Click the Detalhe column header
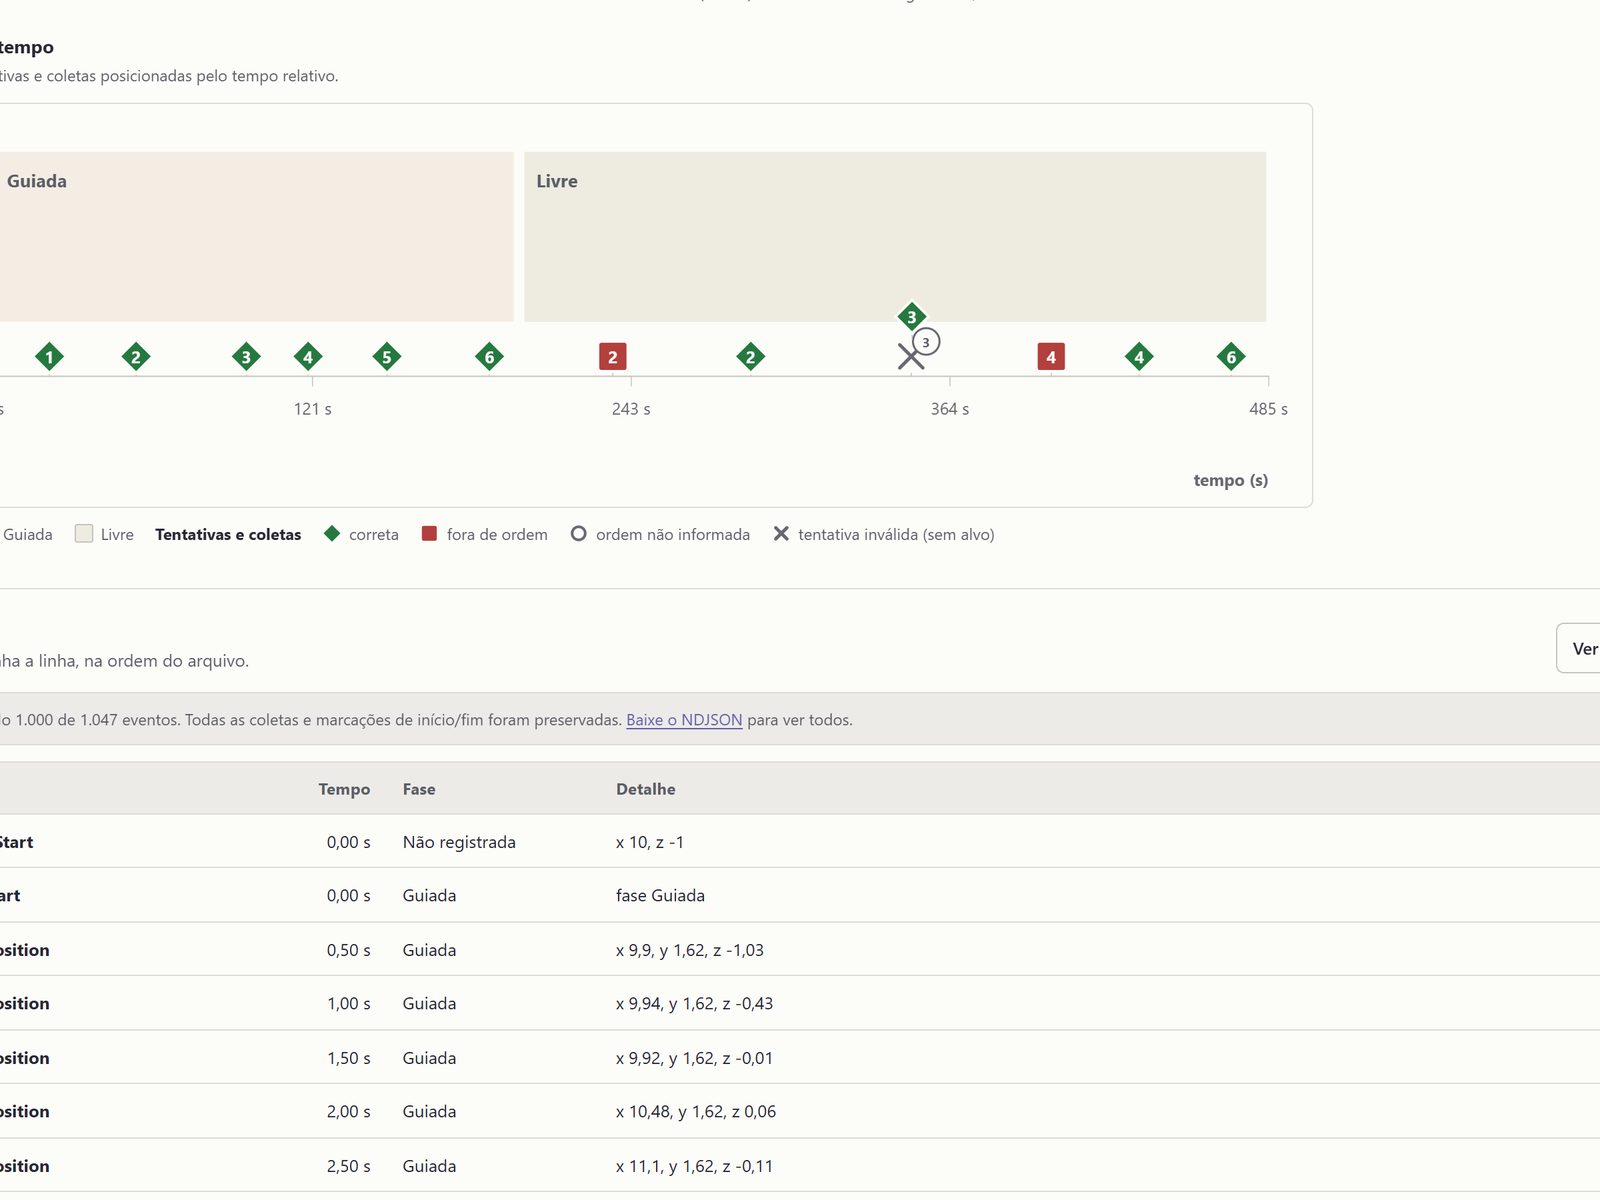This screenshot has height=1200, width=1600. coord(646,789)
